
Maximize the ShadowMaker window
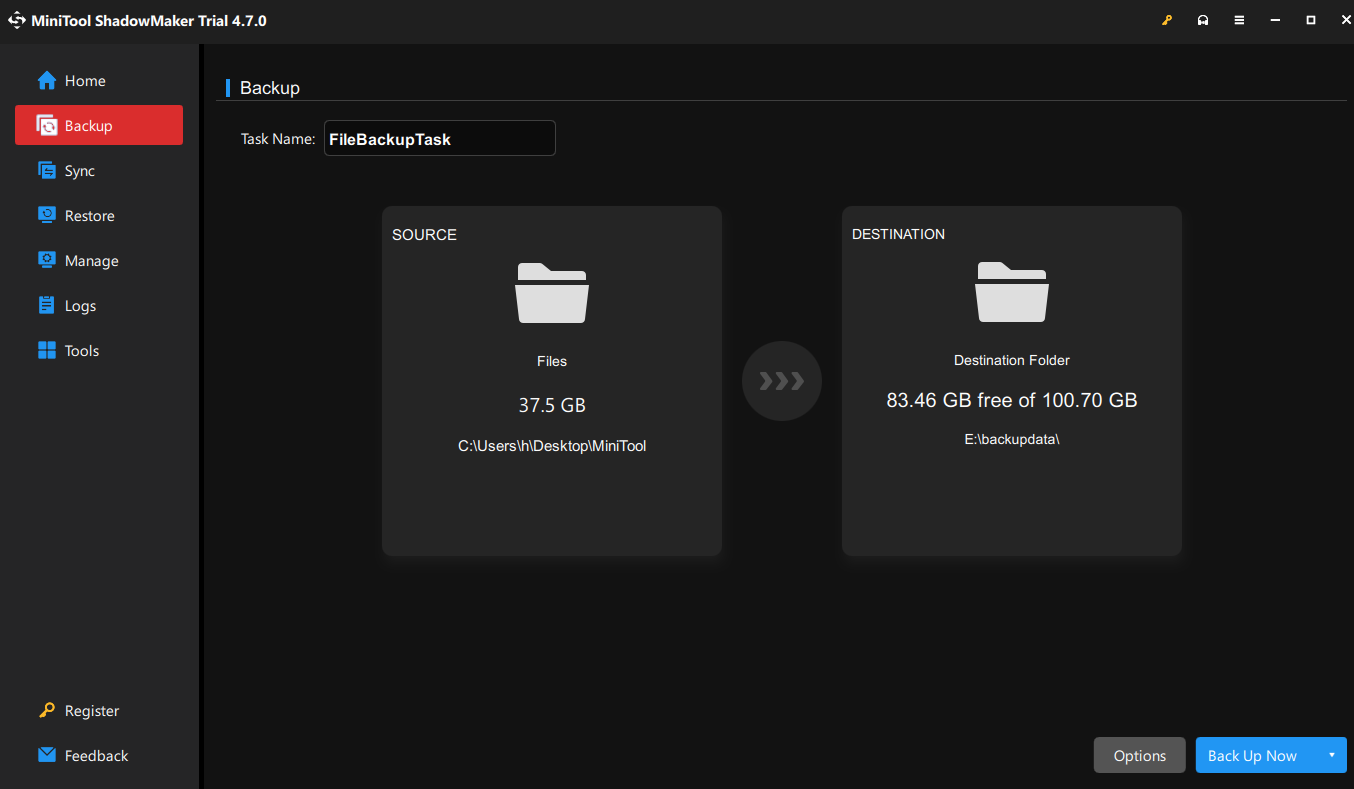1311,20
